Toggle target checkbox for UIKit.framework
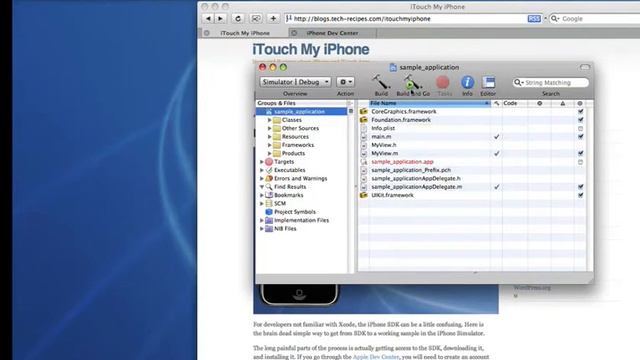 580,195
